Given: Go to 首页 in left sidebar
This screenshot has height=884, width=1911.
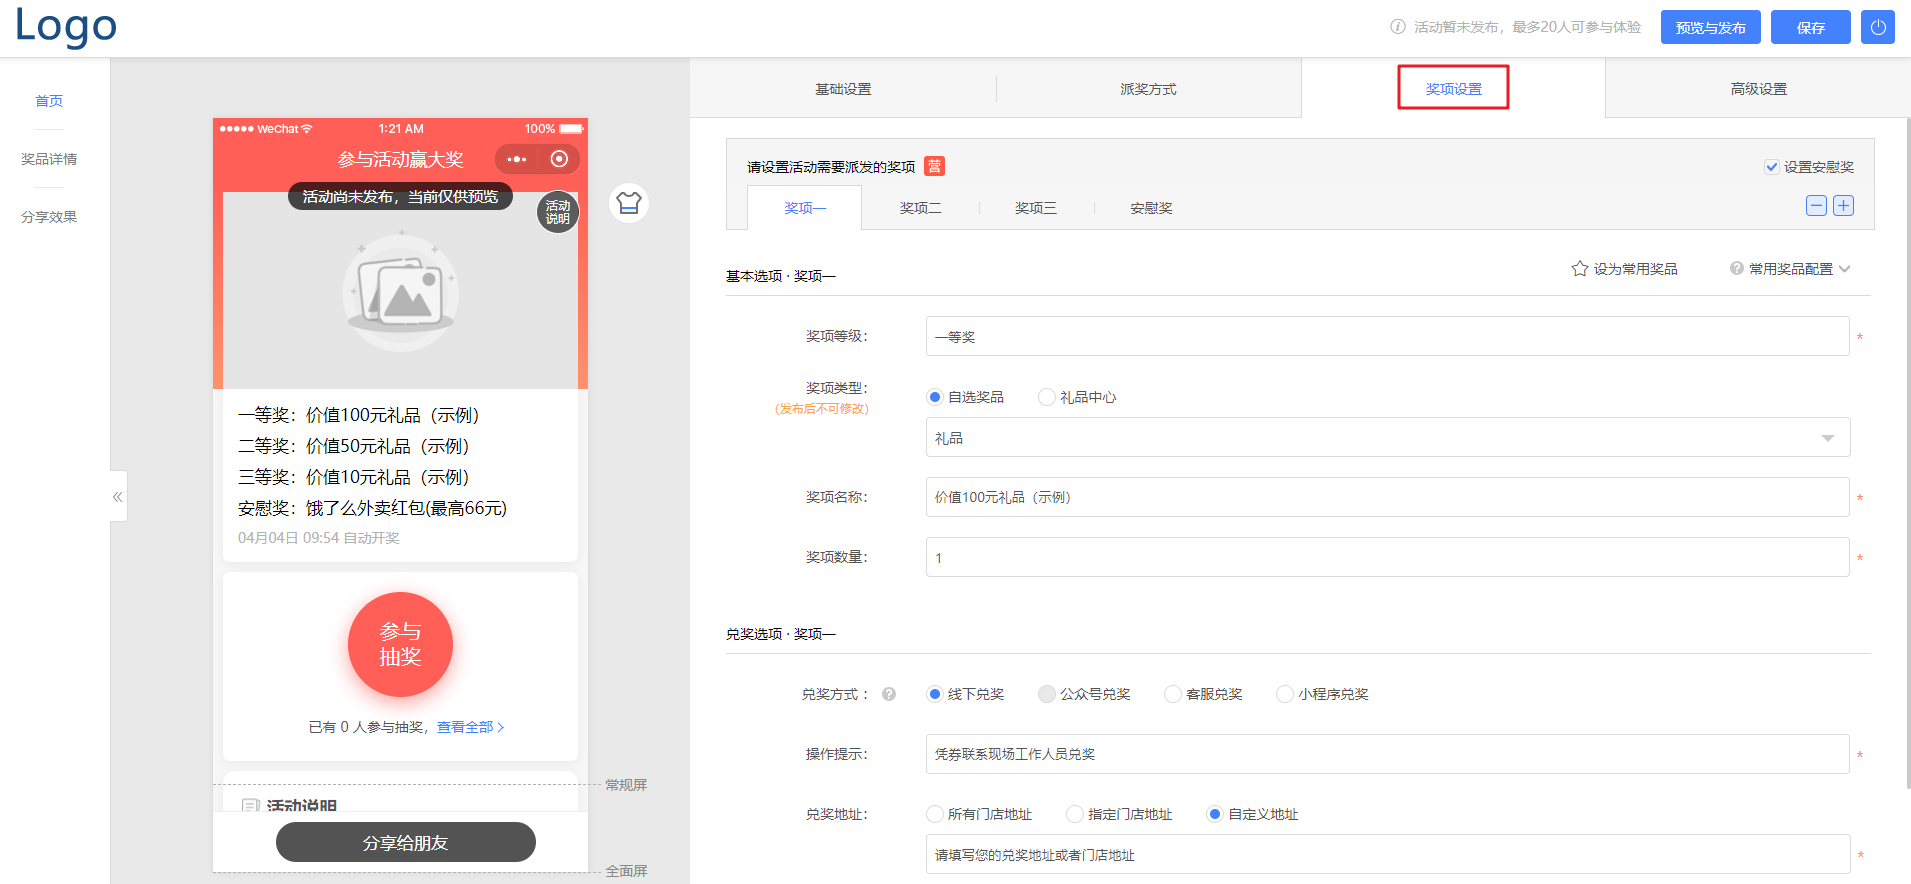Looking at the screenshot, I should pyautogui.click(x=49, y=101).
